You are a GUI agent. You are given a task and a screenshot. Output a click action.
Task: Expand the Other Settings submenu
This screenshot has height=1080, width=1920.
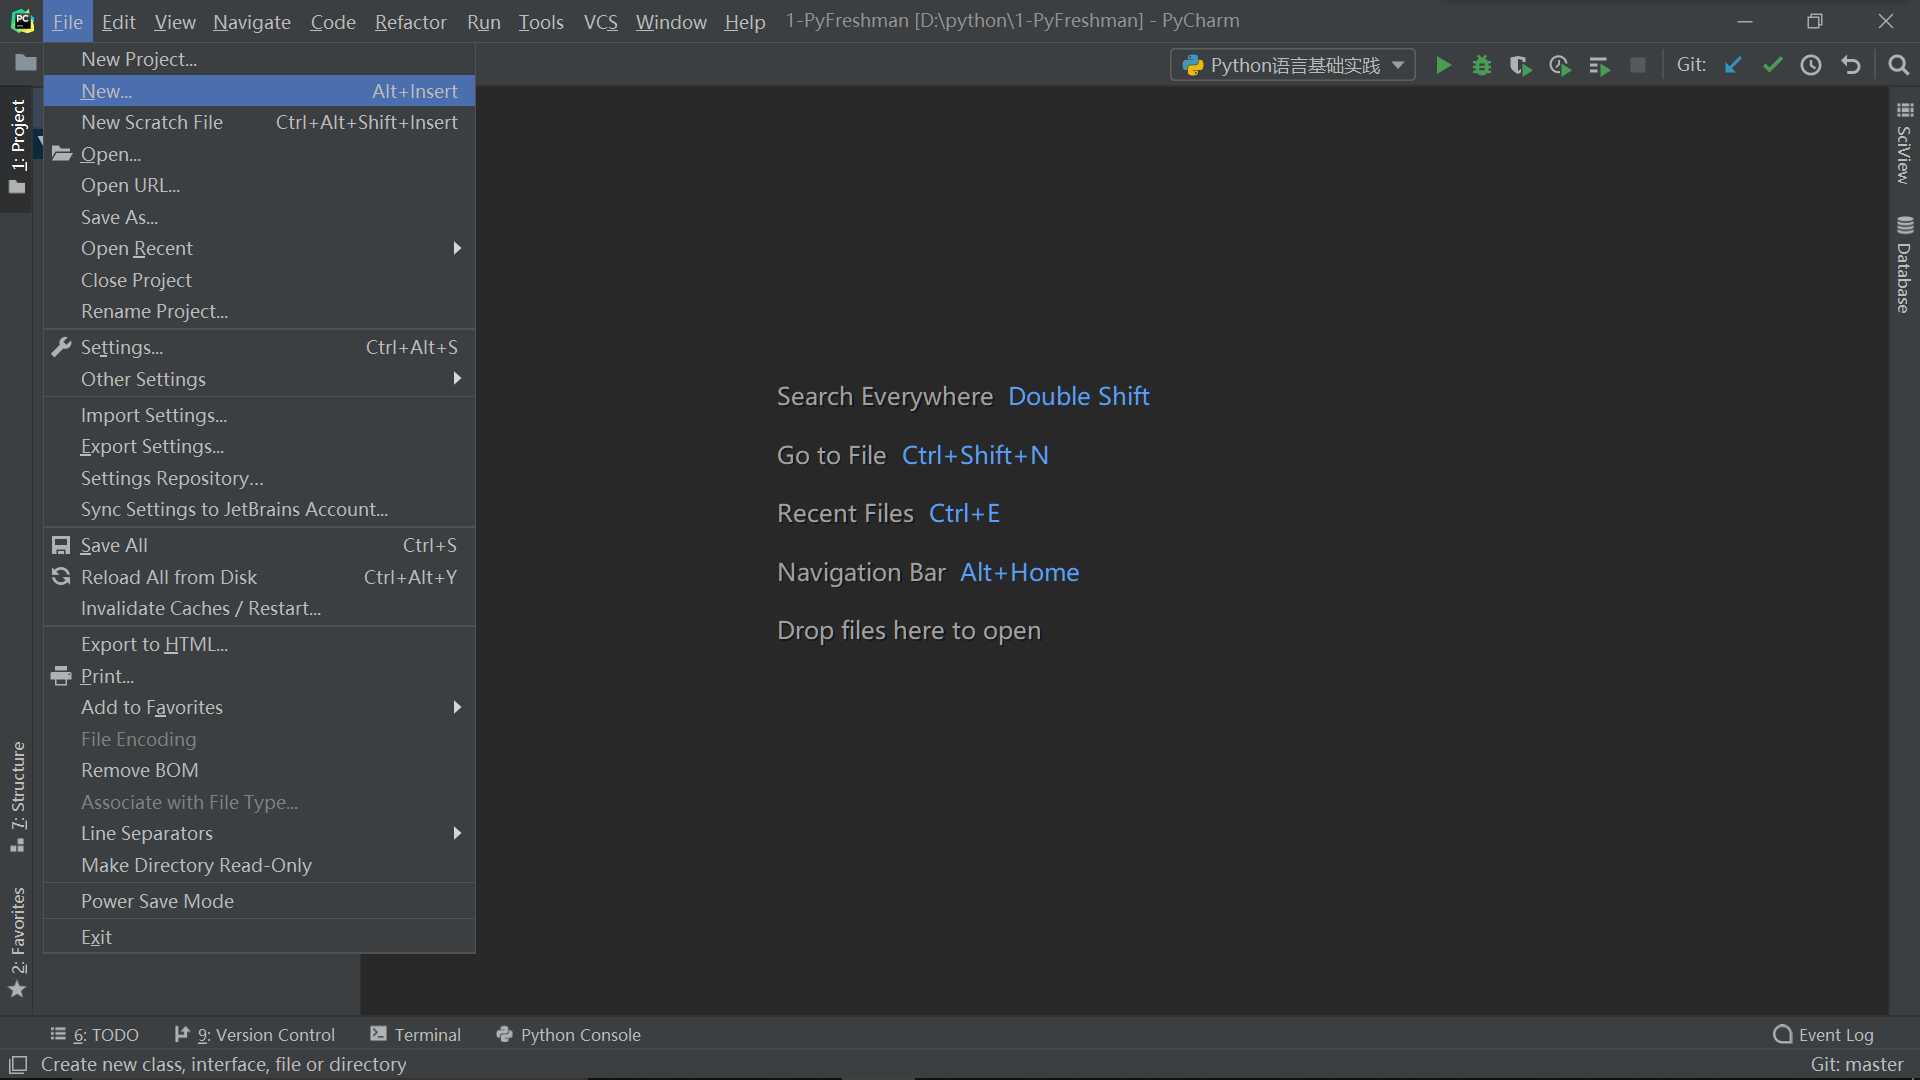point(259,379)
